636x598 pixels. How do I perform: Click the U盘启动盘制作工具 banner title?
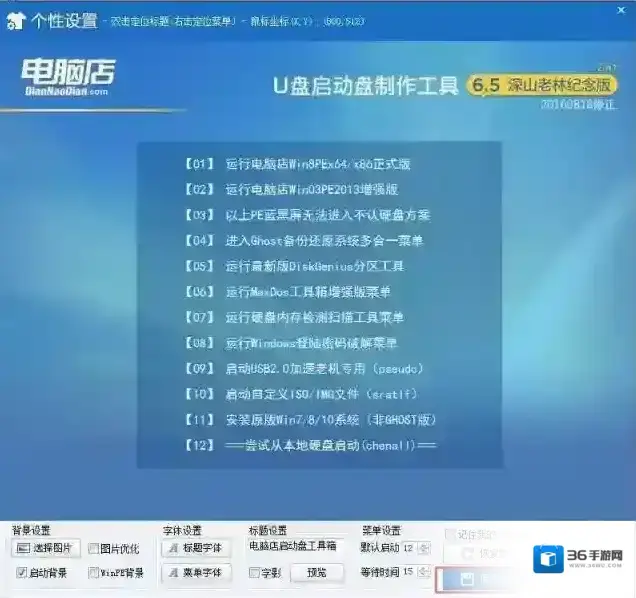click(365, 86)
